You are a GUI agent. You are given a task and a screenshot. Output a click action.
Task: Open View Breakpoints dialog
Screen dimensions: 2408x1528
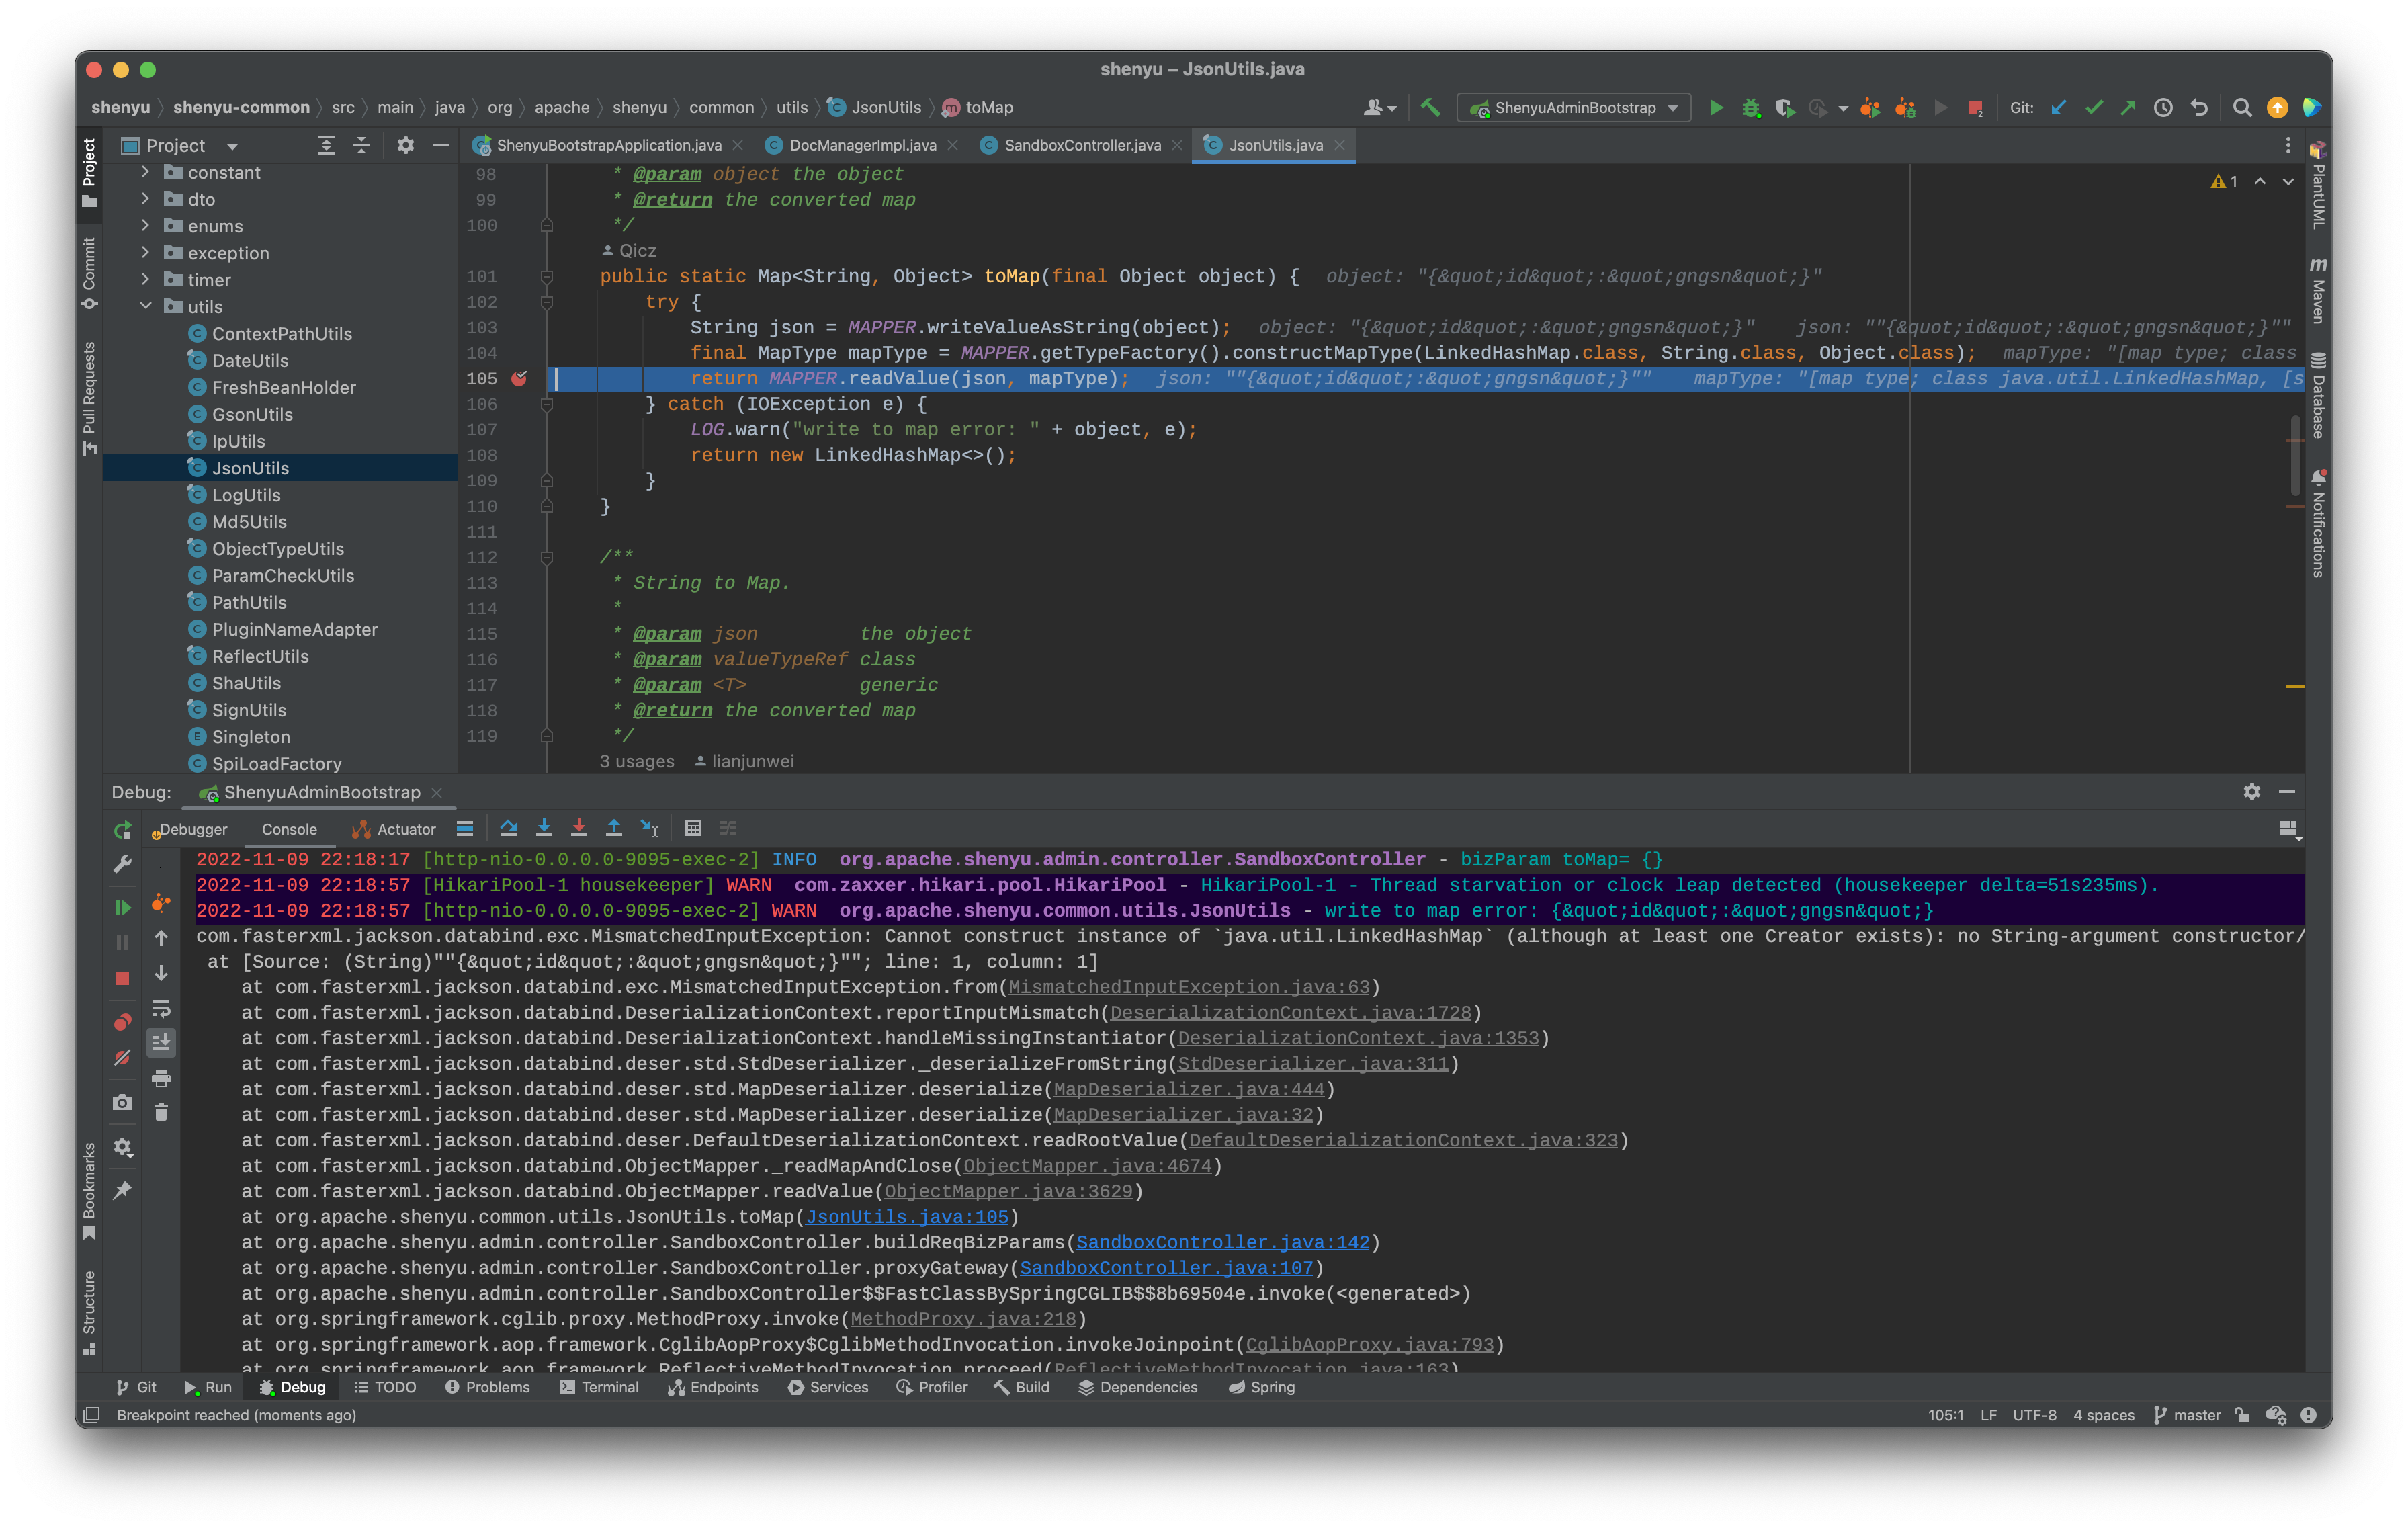click(x=122, y=1022)
